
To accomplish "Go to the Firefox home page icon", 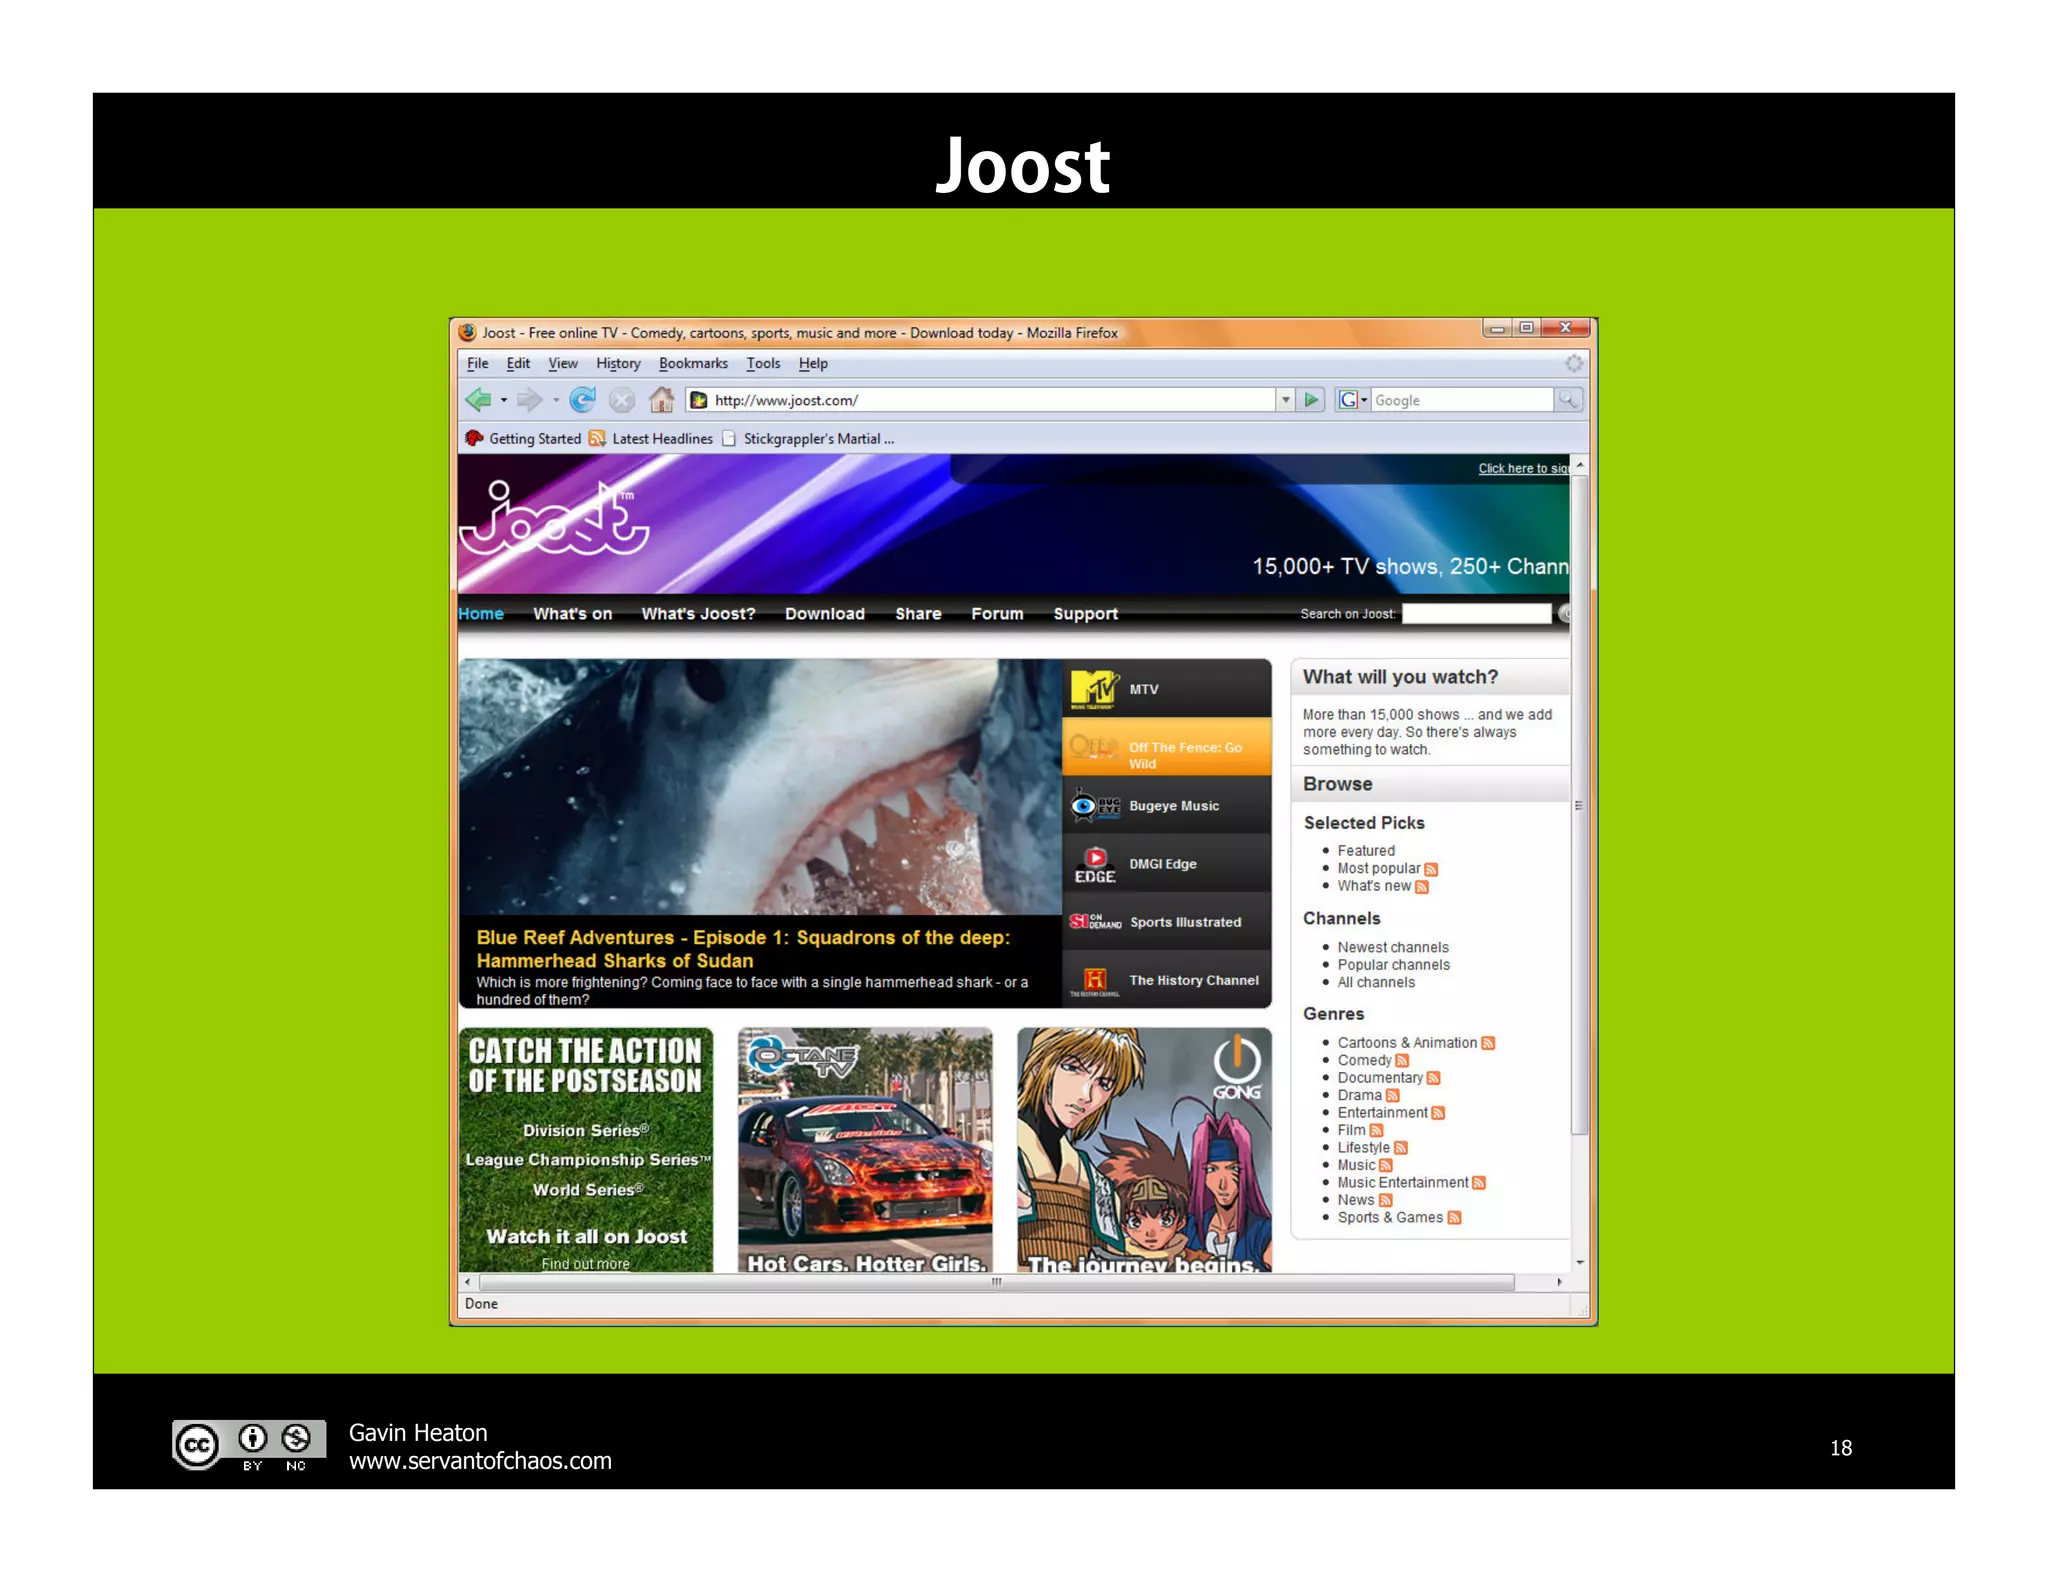I will coord(661,400).
